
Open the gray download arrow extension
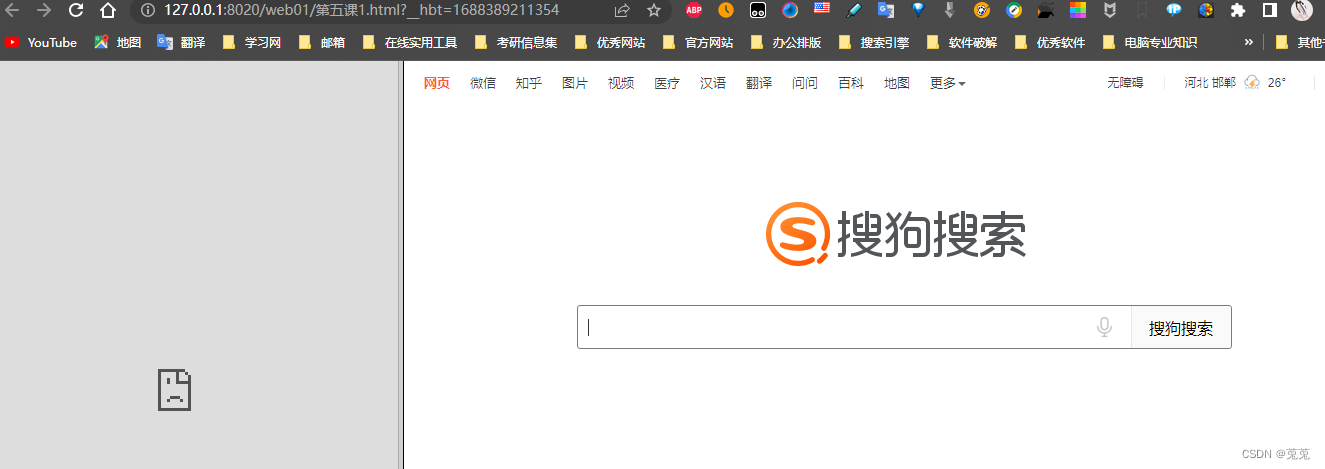[x=950, y=10]
